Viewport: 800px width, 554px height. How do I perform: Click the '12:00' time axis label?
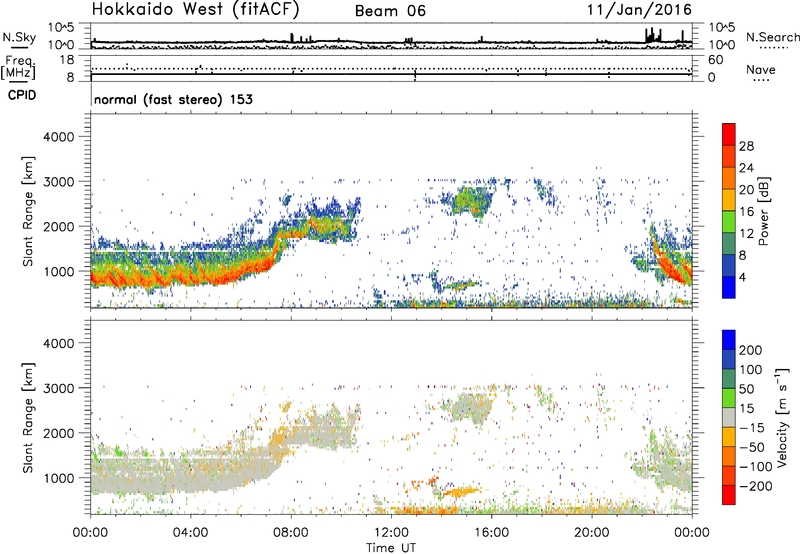(391, 533)
